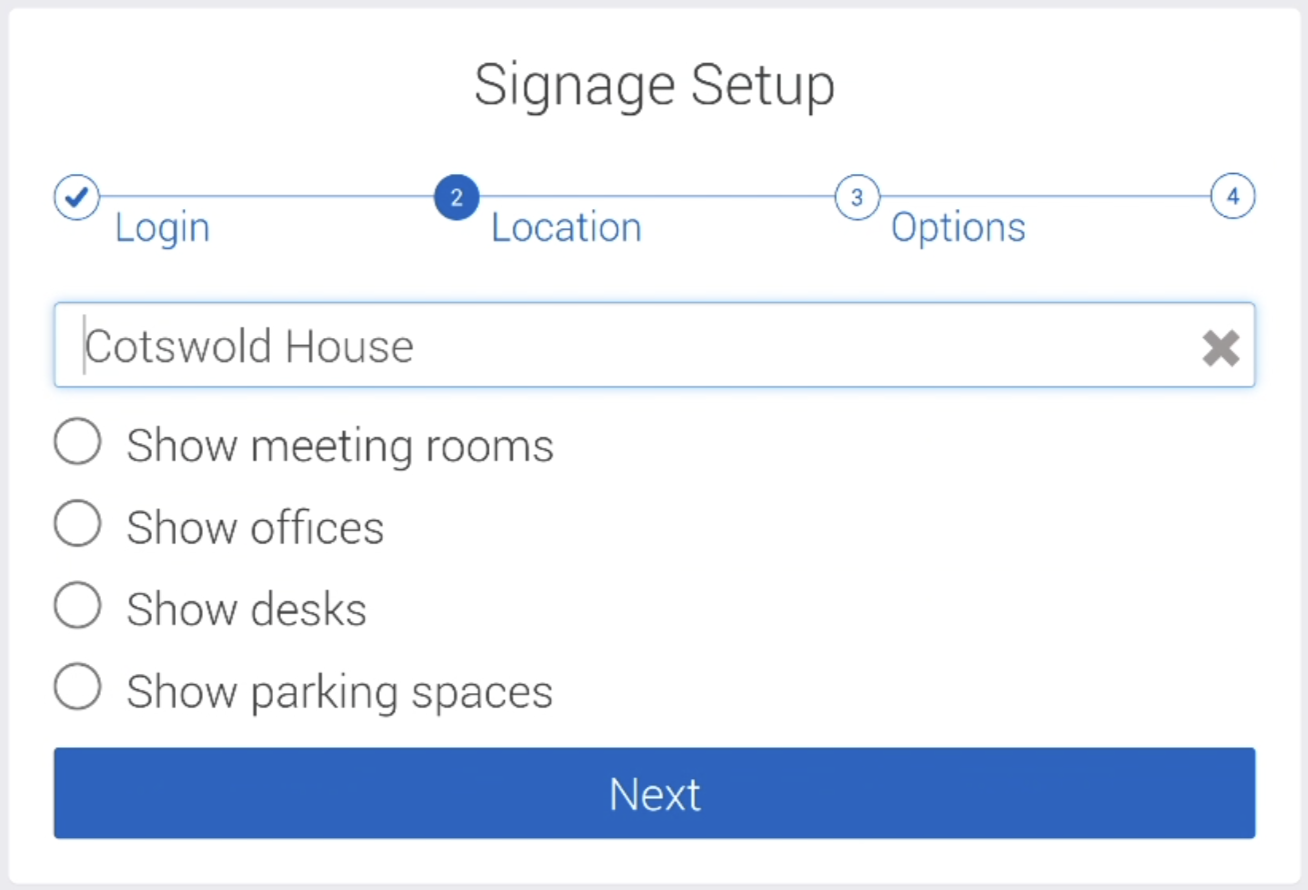Image resolution: width=1308 pixels, height=890 pixels.
Task: Clear the location field with the X icon
Action: tap(1220, 348)
